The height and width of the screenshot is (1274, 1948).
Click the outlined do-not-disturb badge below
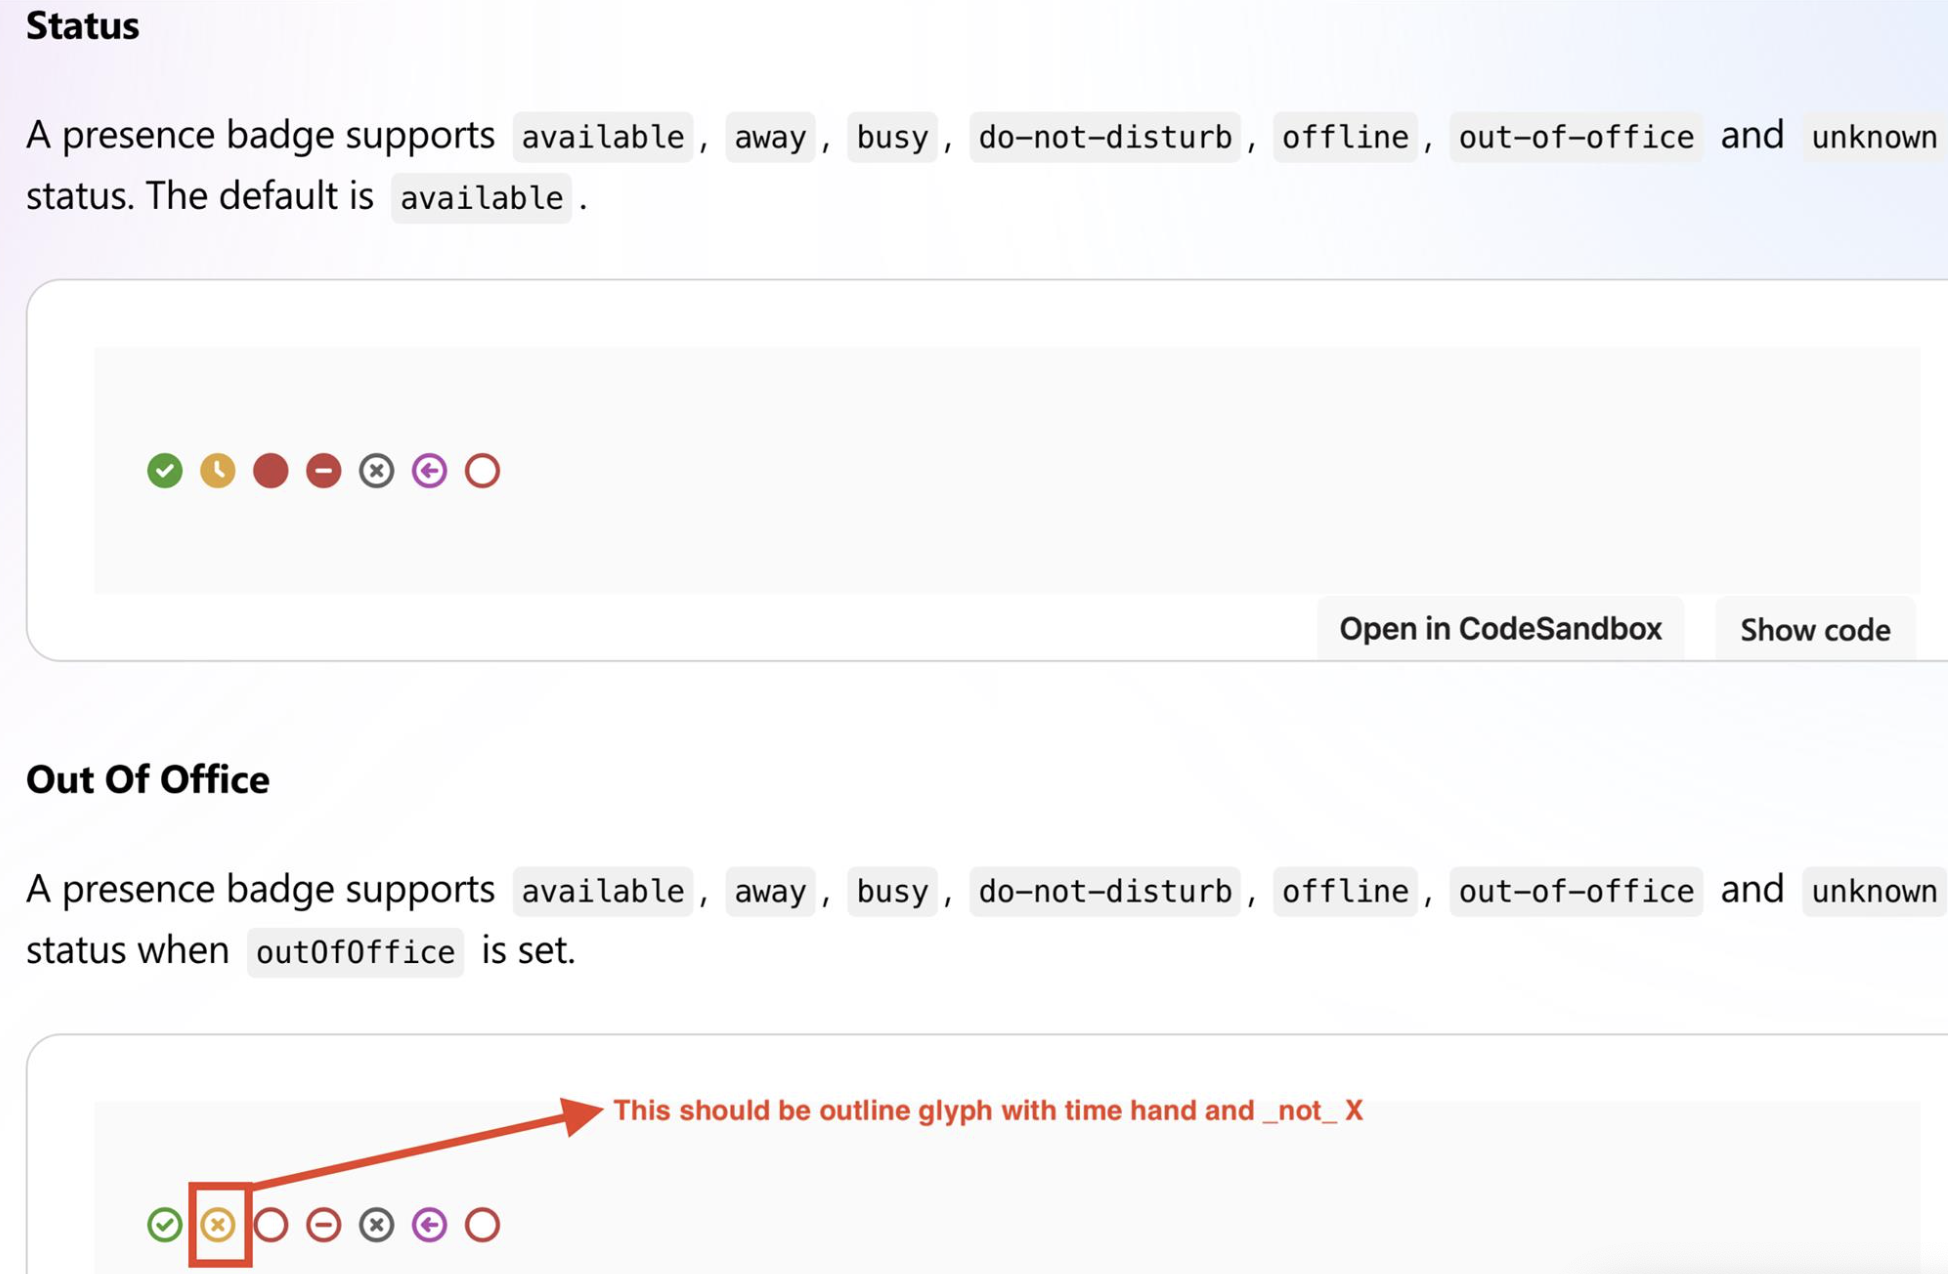point(323,1224)
